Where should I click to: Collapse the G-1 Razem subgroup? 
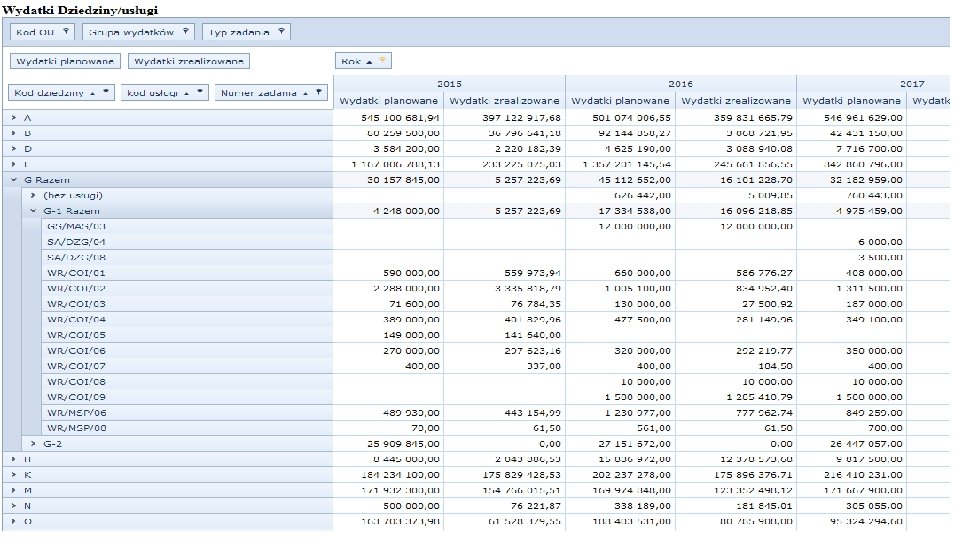click(33, 211)
